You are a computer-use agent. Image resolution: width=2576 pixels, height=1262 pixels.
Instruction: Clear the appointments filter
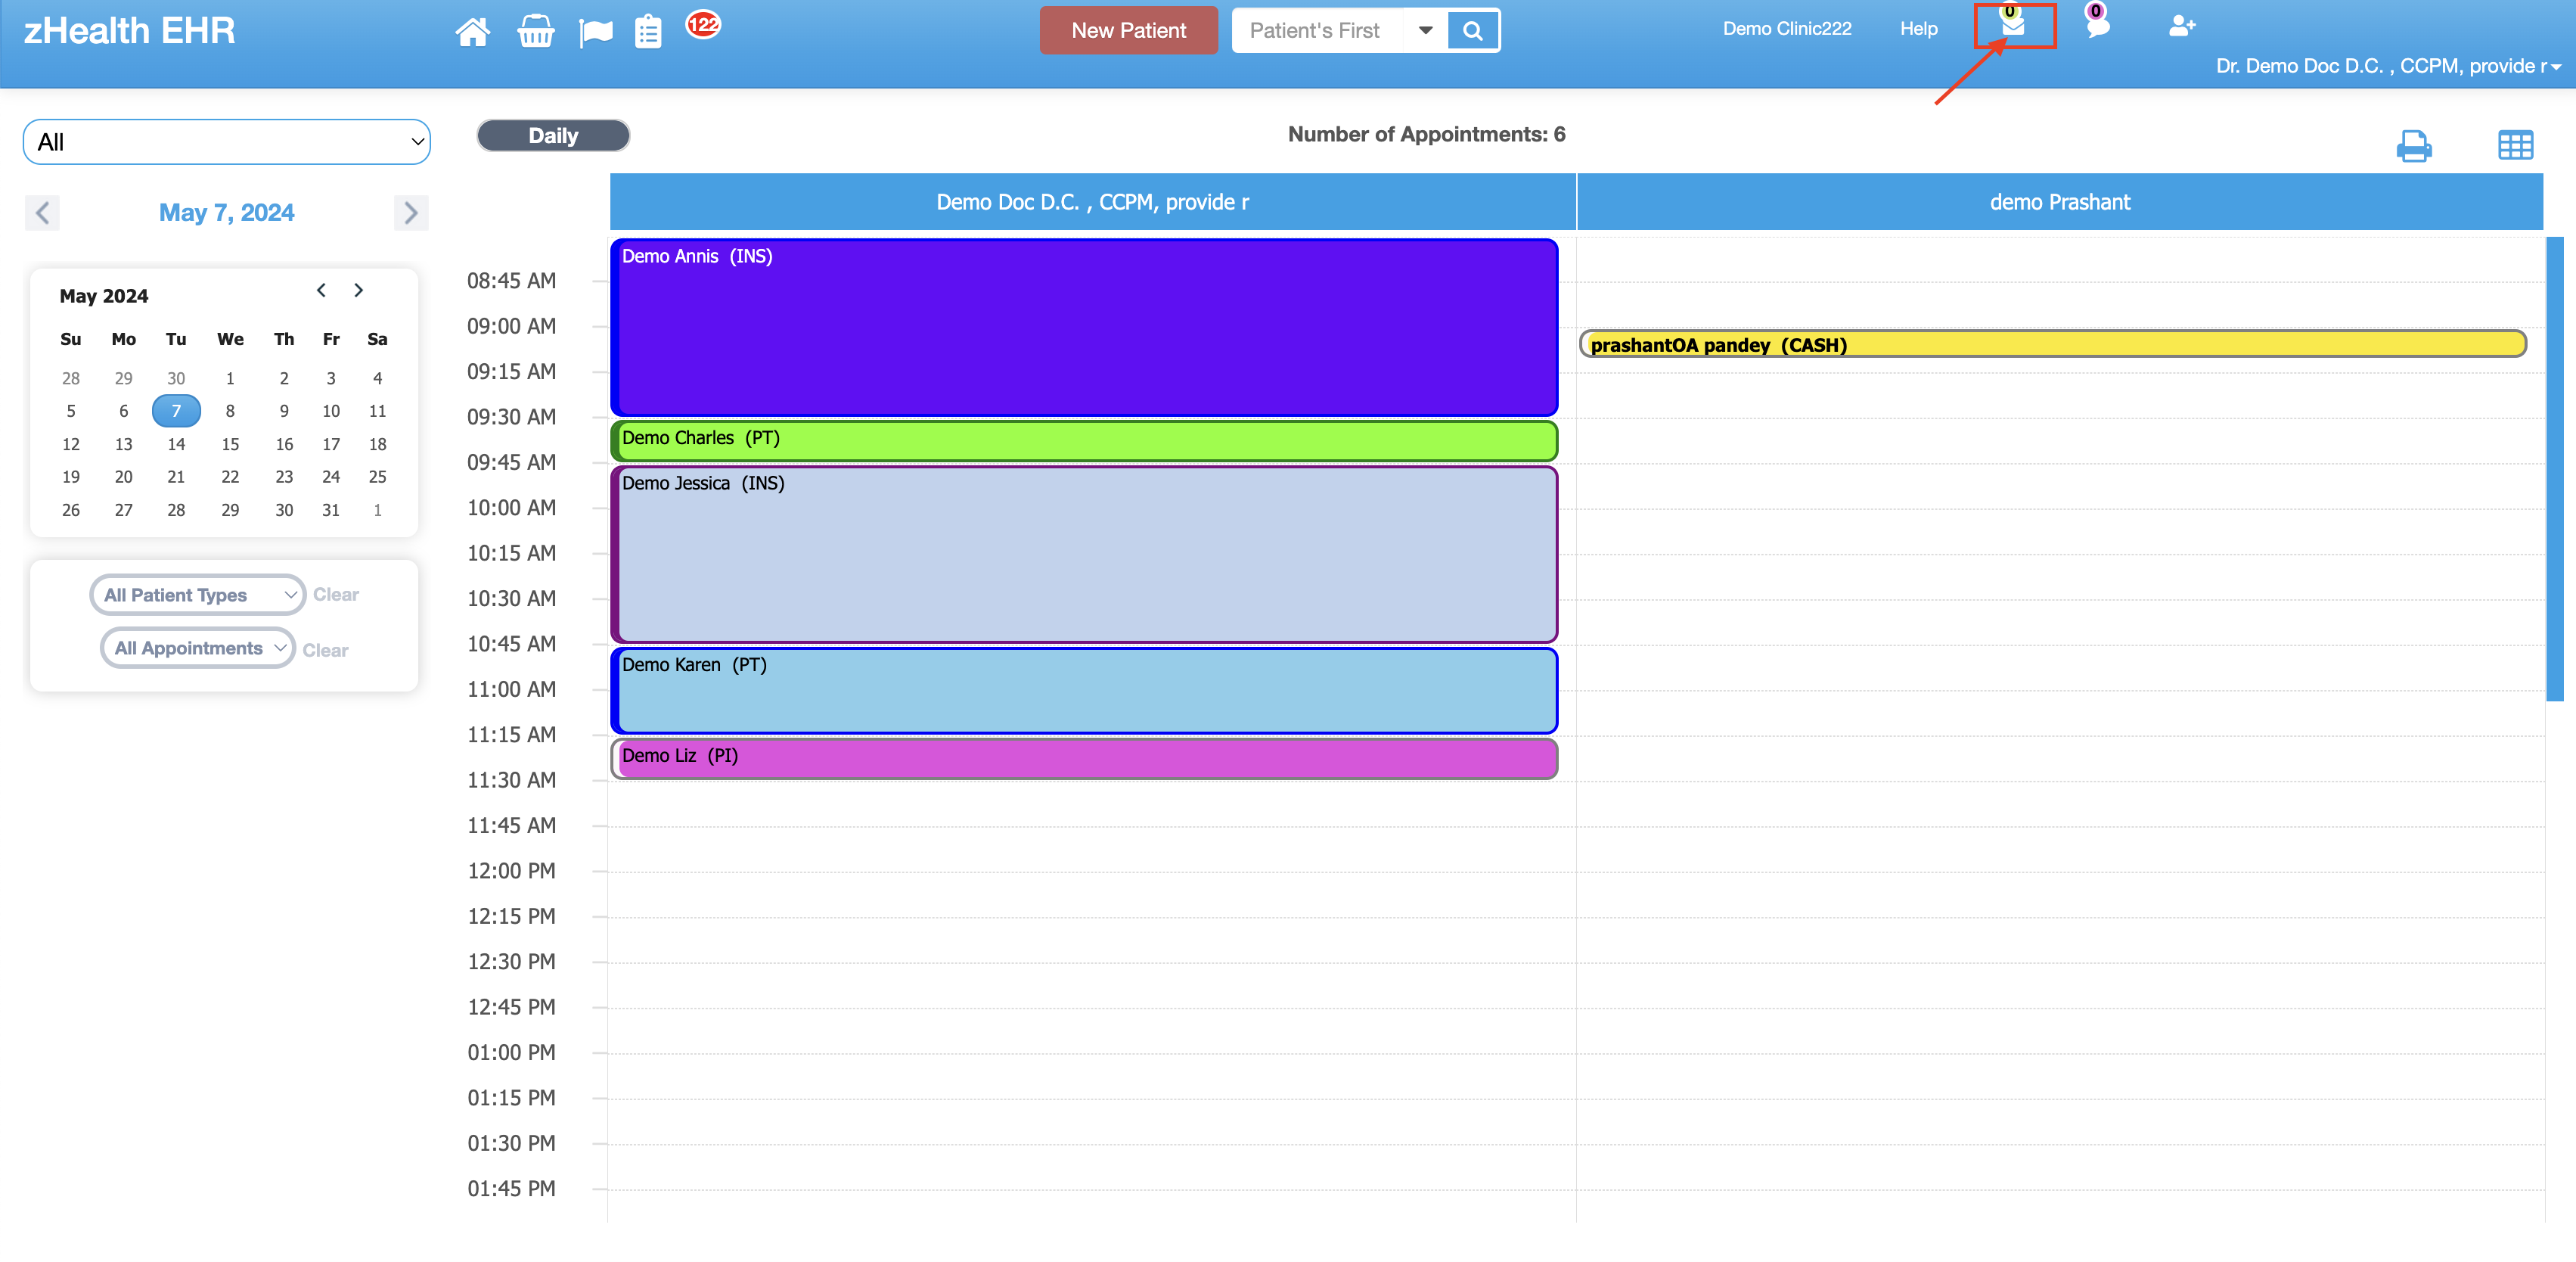325,650
